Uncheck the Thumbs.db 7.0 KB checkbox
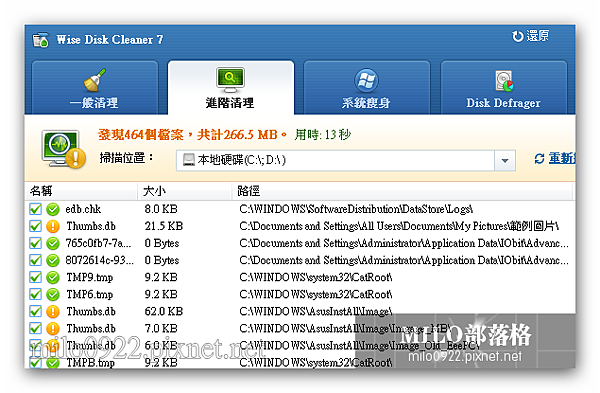600x393 pixels. tap(36, 328)
